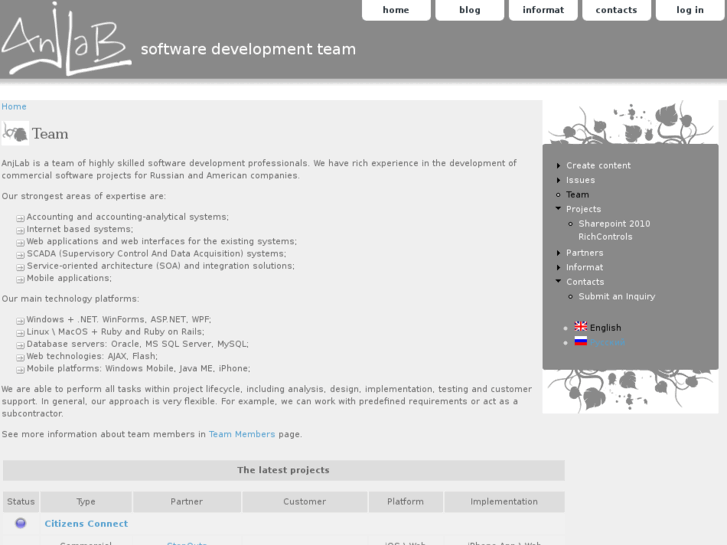Click the Team page heading
This screenshot has height=545, width=727.
tap(50, 134)
